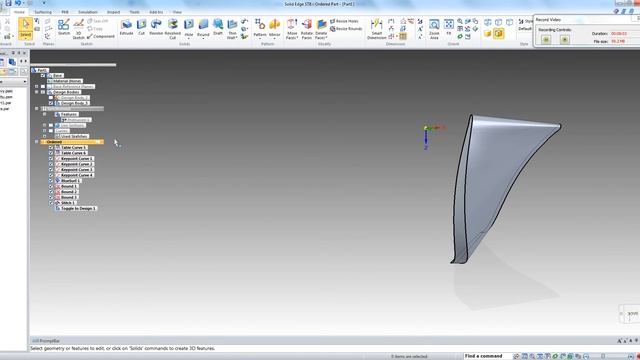Viewport: 640px width, 360px height.
Task: Click the magnifier Zoom icon in Orient group
Action: pos(460,21)
